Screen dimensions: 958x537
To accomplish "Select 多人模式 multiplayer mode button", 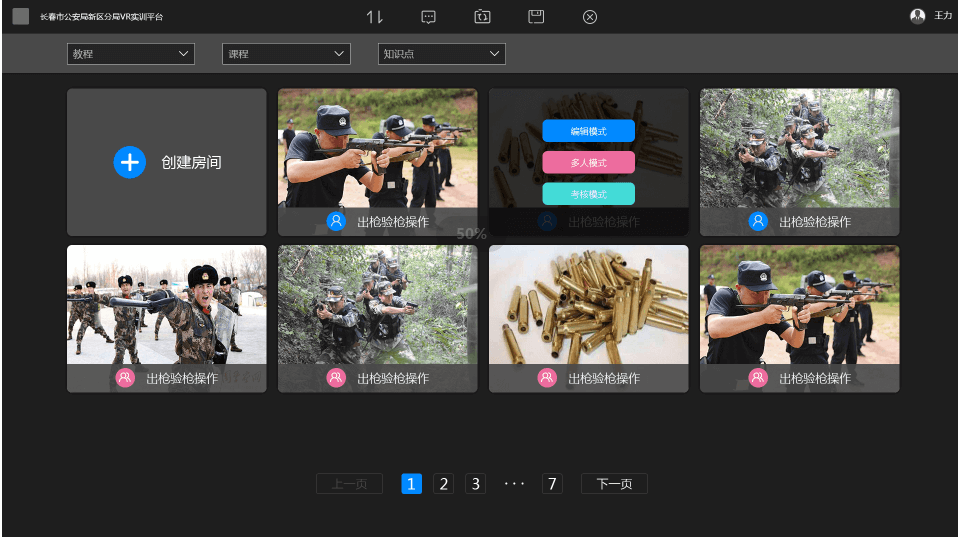I will tap(588, 163).
